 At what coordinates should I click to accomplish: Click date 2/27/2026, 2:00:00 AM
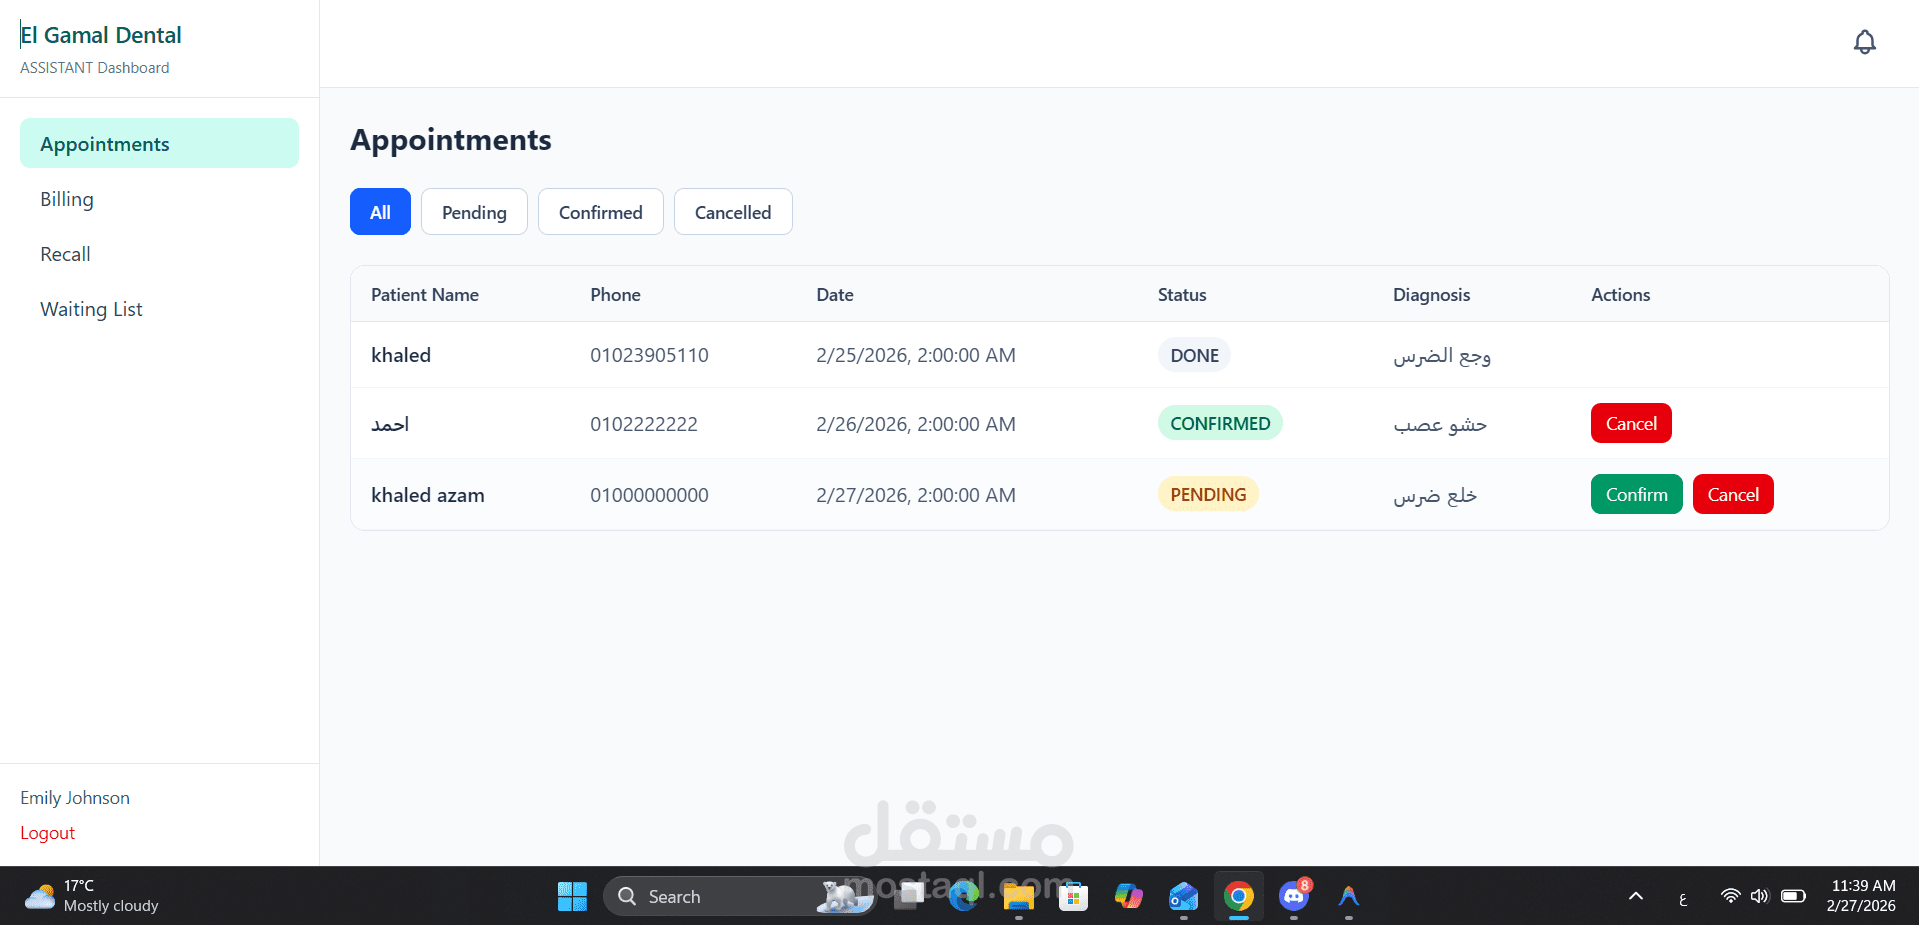click(916, 495)
